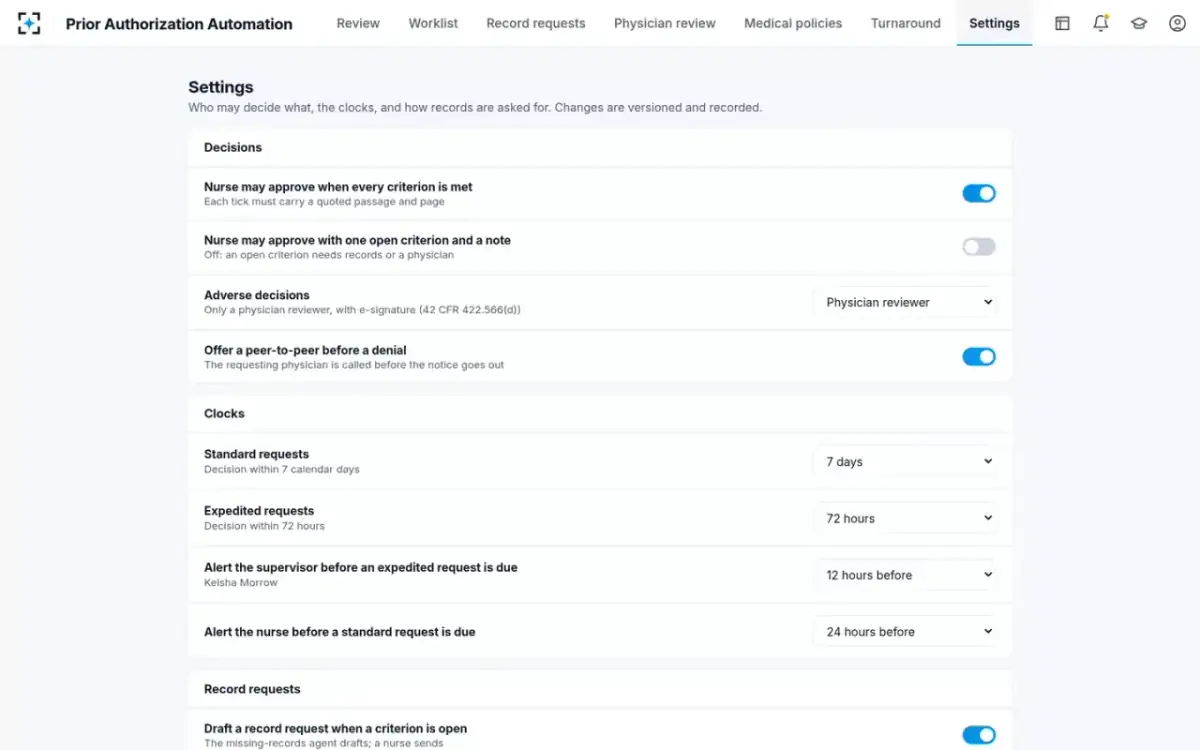Image resolution: width=1200 pixels, height=750 pixels.
Task: Expand the Standard requests 7 days dropdown
Action: (905, 462)
